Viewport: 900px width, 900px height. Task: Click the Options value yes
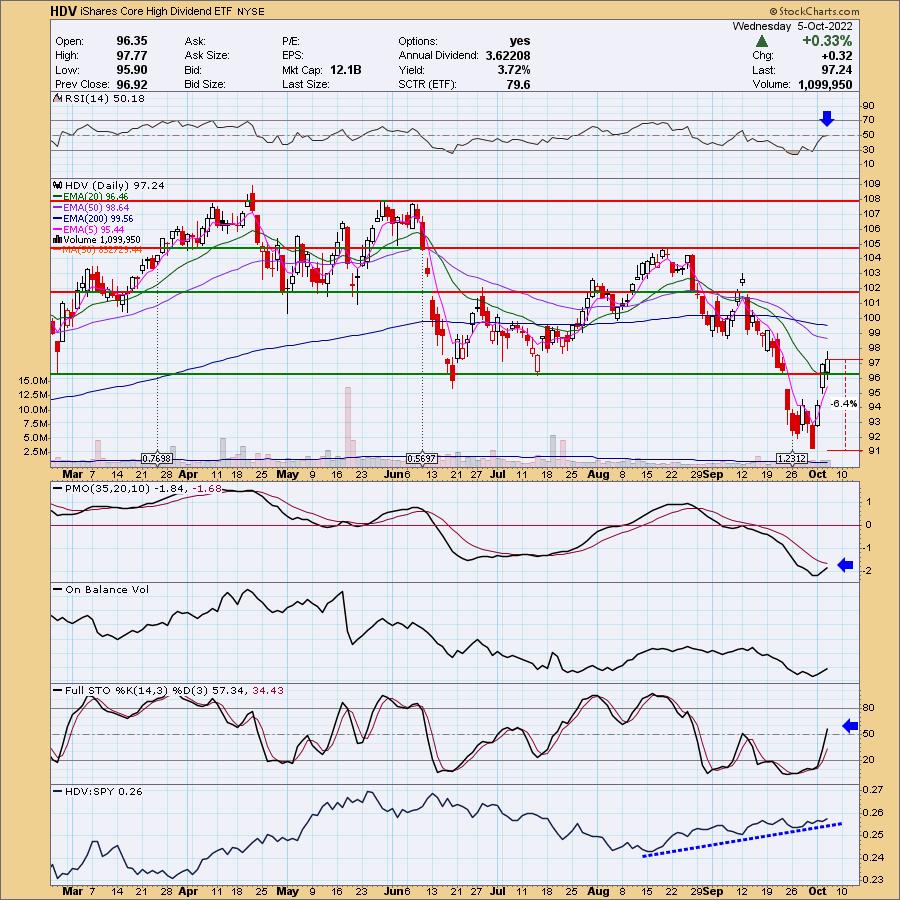(x=519, y=41)
